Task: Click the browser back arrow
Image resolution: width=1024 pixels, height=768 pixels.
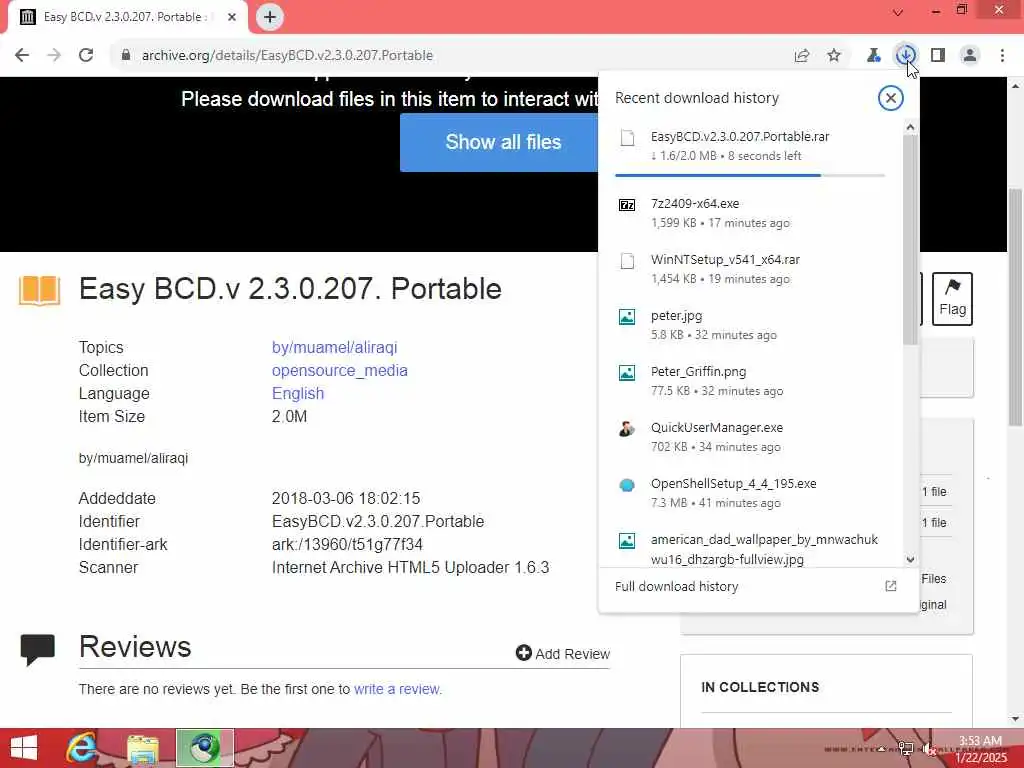Action: [22, 56]
